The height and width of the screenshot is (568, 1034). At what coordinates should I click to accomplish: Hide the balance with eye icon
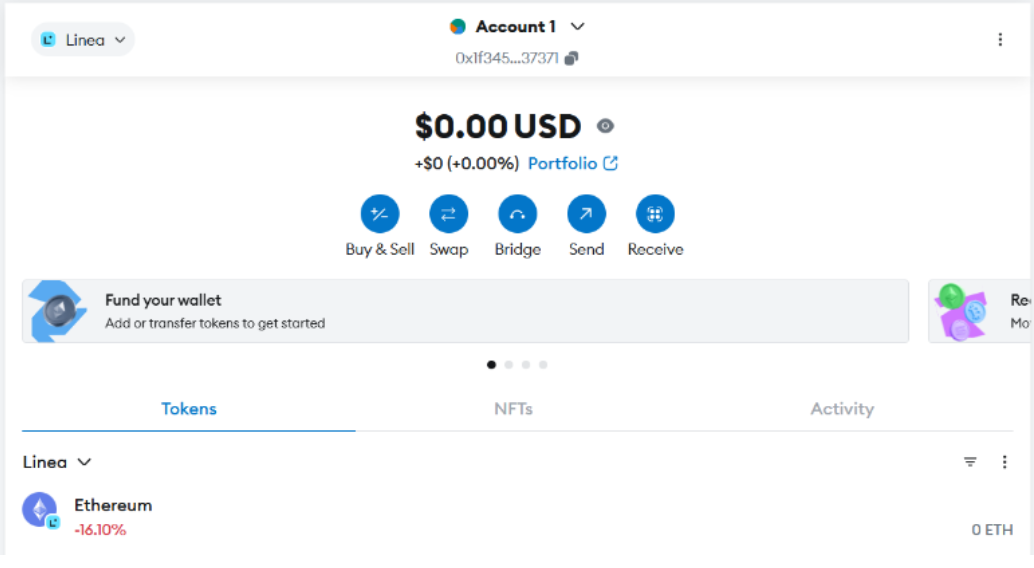pos(605,126)
